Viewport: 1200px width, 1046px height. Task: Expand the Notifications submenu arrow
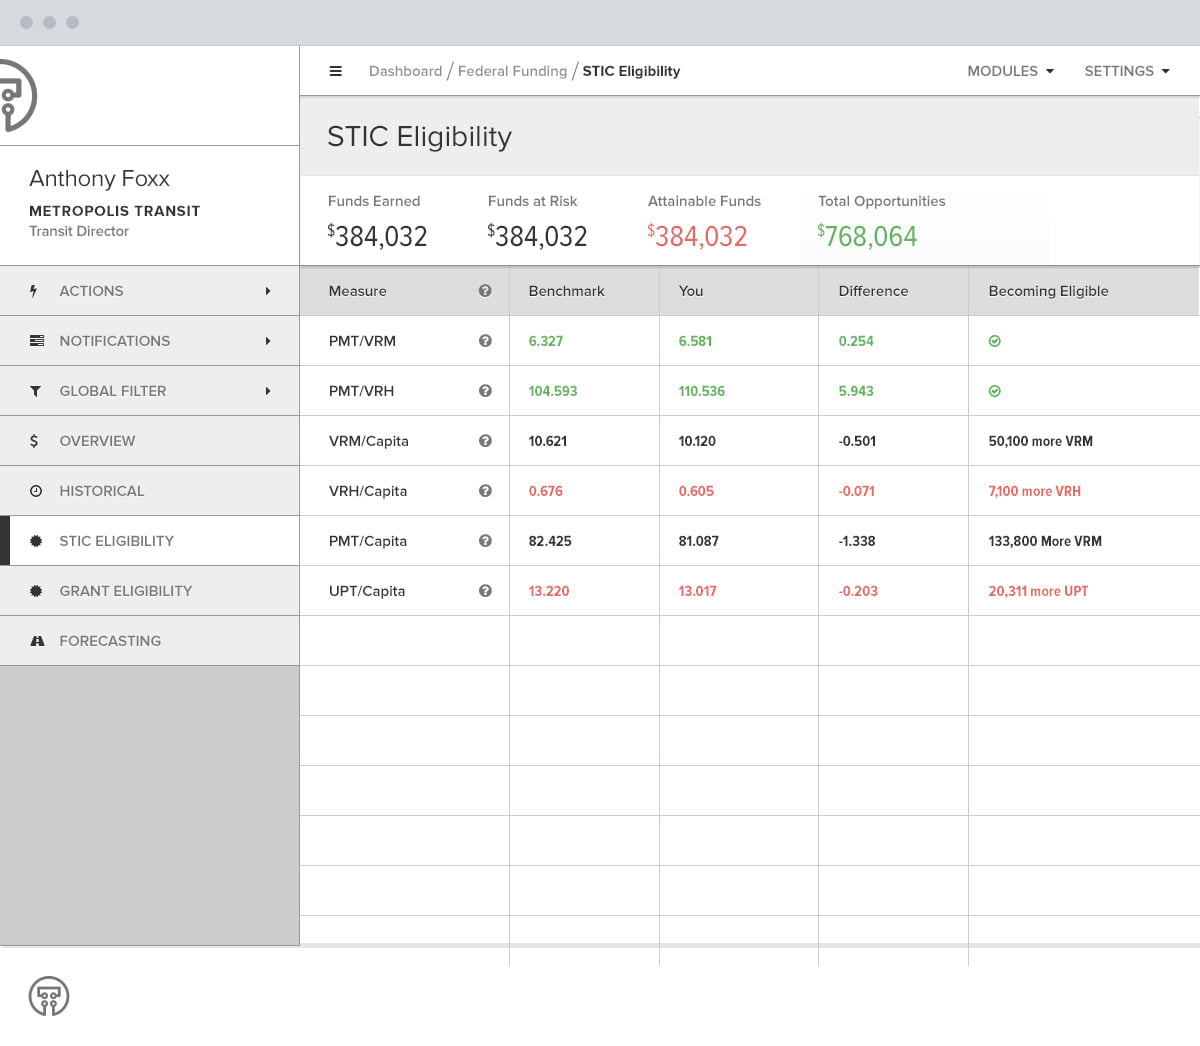point(268,341)
